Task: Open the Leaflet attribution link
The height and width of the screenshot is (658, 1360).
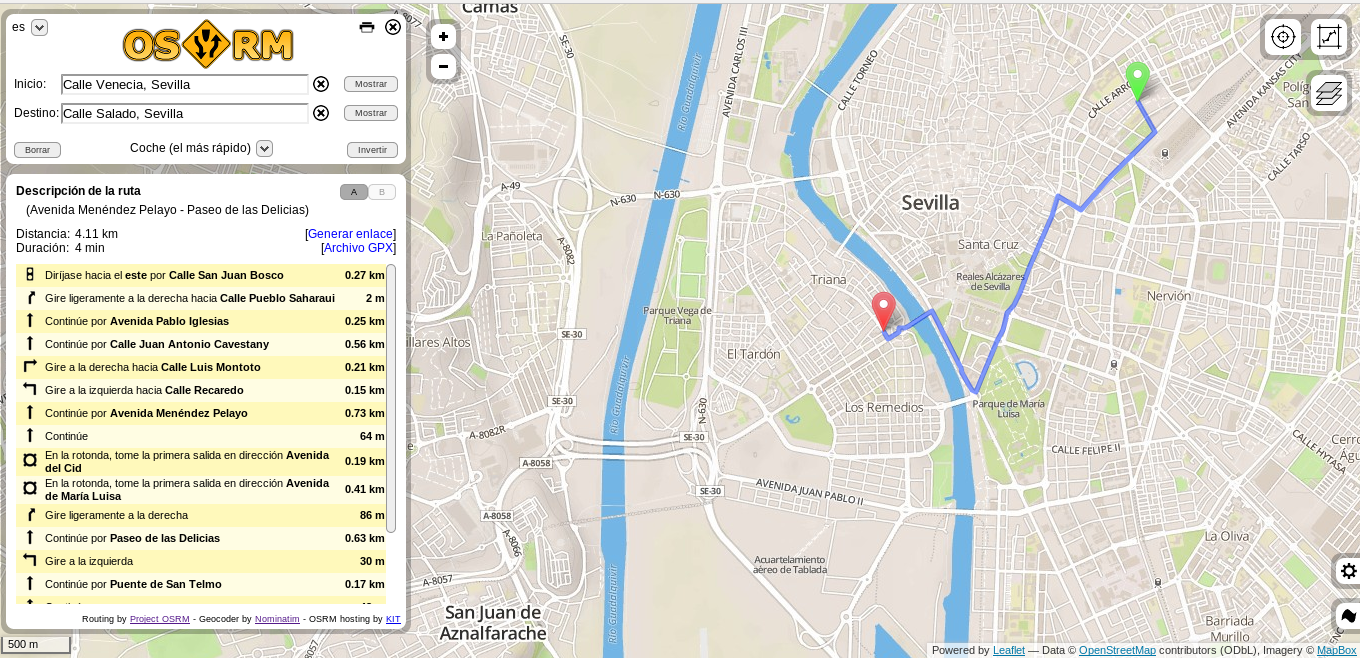Action: (x=1009, y=650)
